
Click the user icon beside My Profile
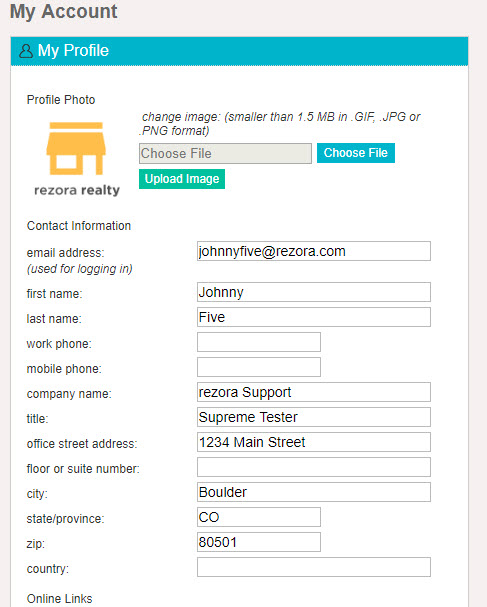(x=26, y=51)
